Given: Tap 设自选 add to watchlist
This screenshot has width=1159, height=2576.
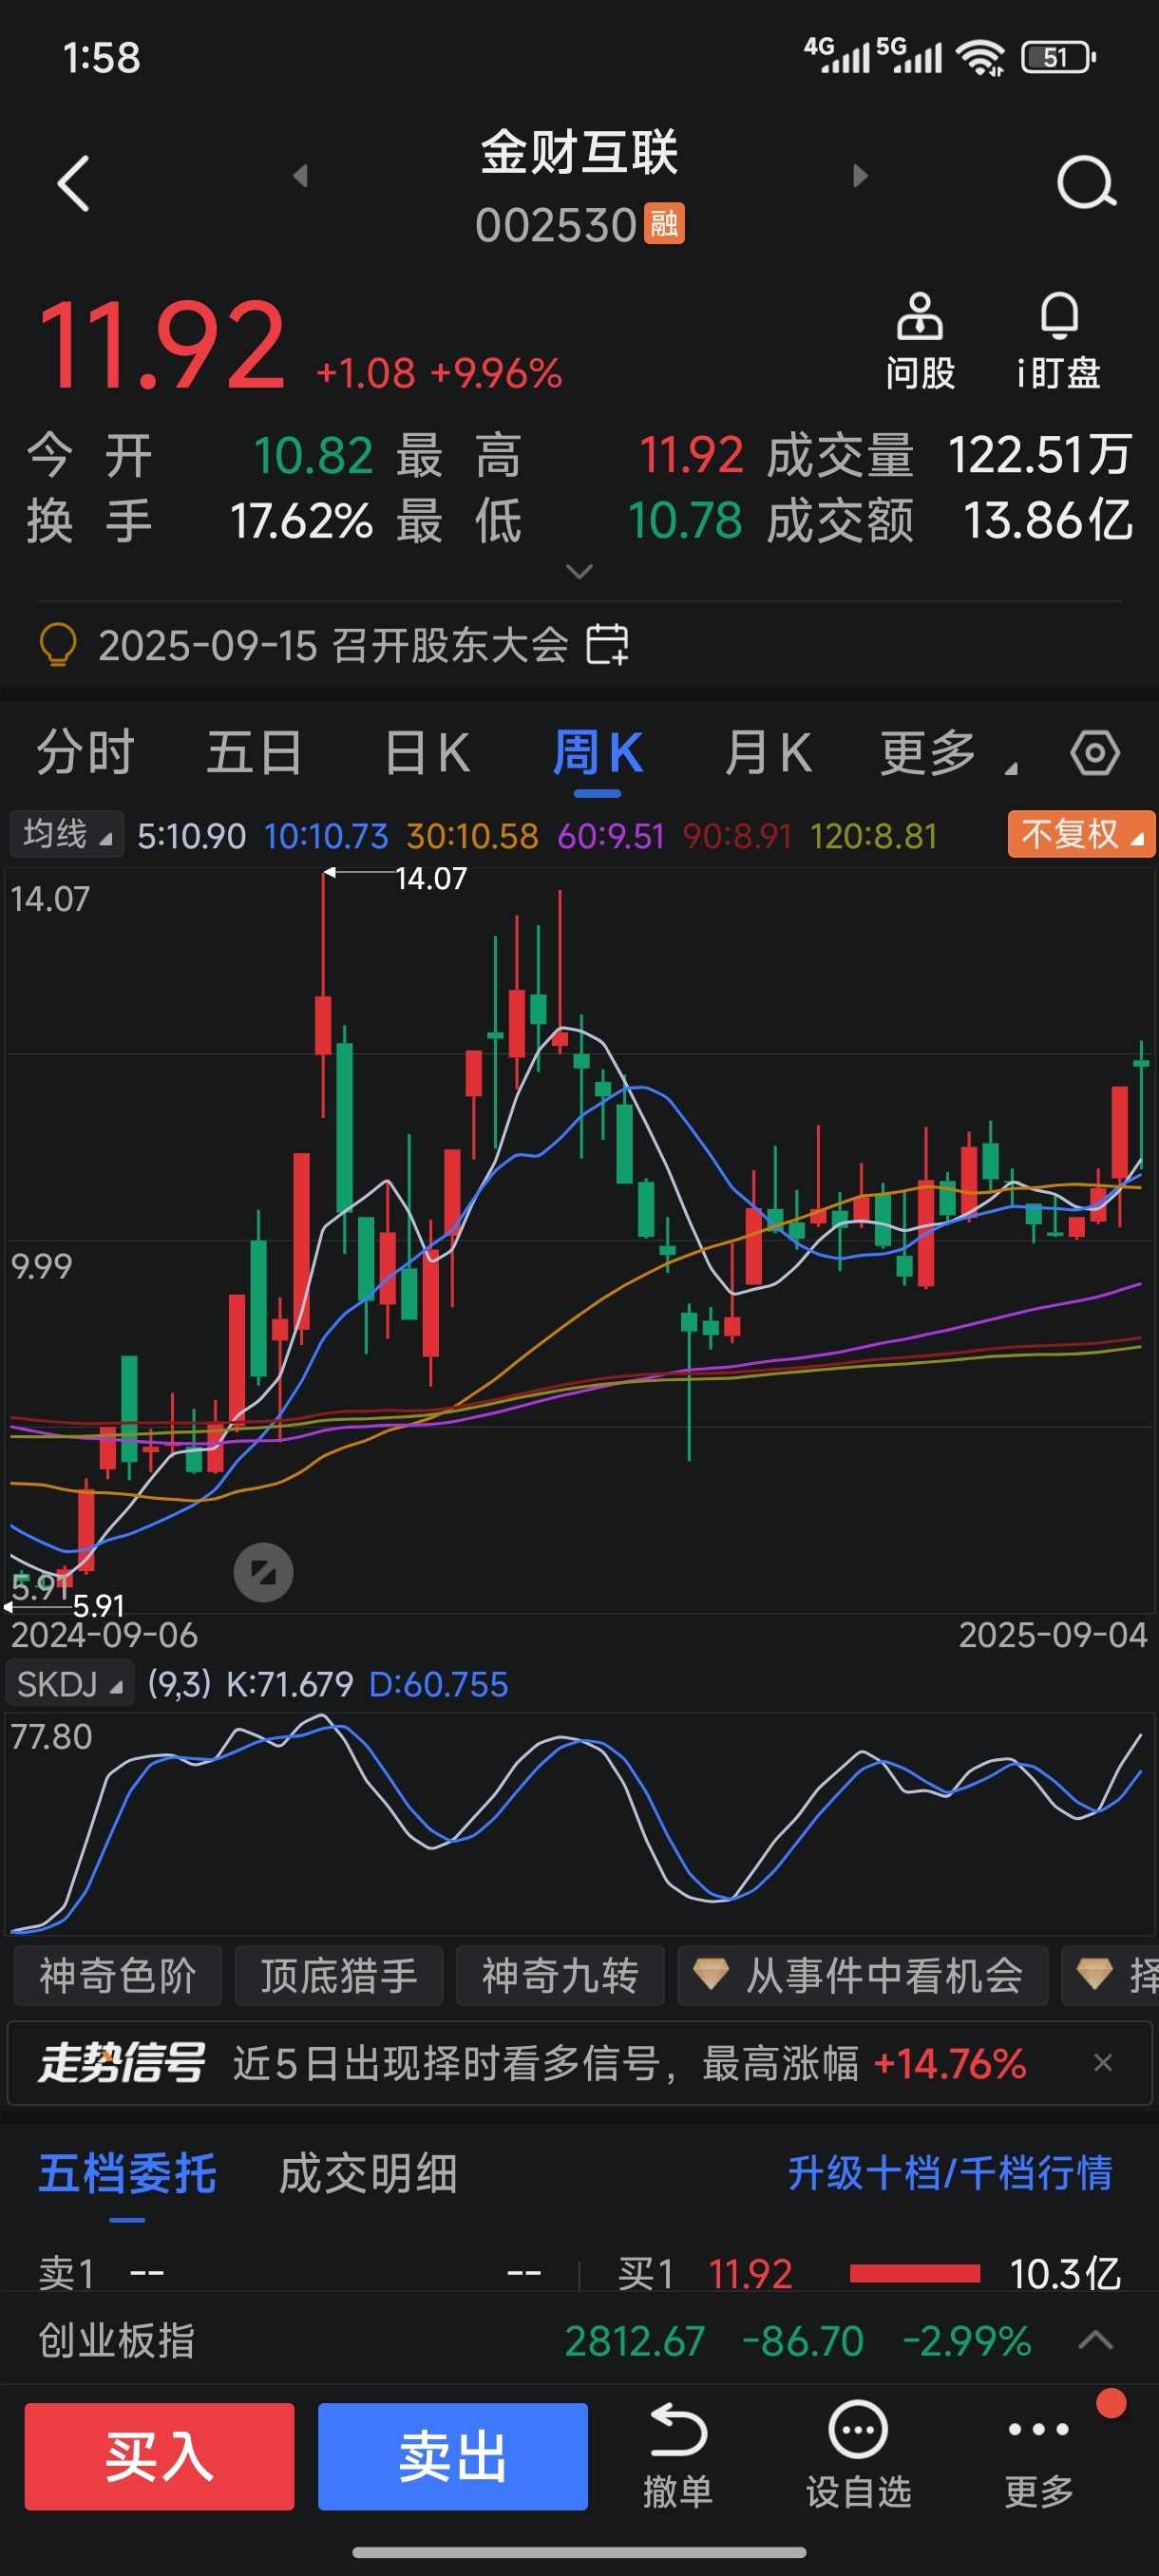Looking at the screenshot, I should [858, 2456].
